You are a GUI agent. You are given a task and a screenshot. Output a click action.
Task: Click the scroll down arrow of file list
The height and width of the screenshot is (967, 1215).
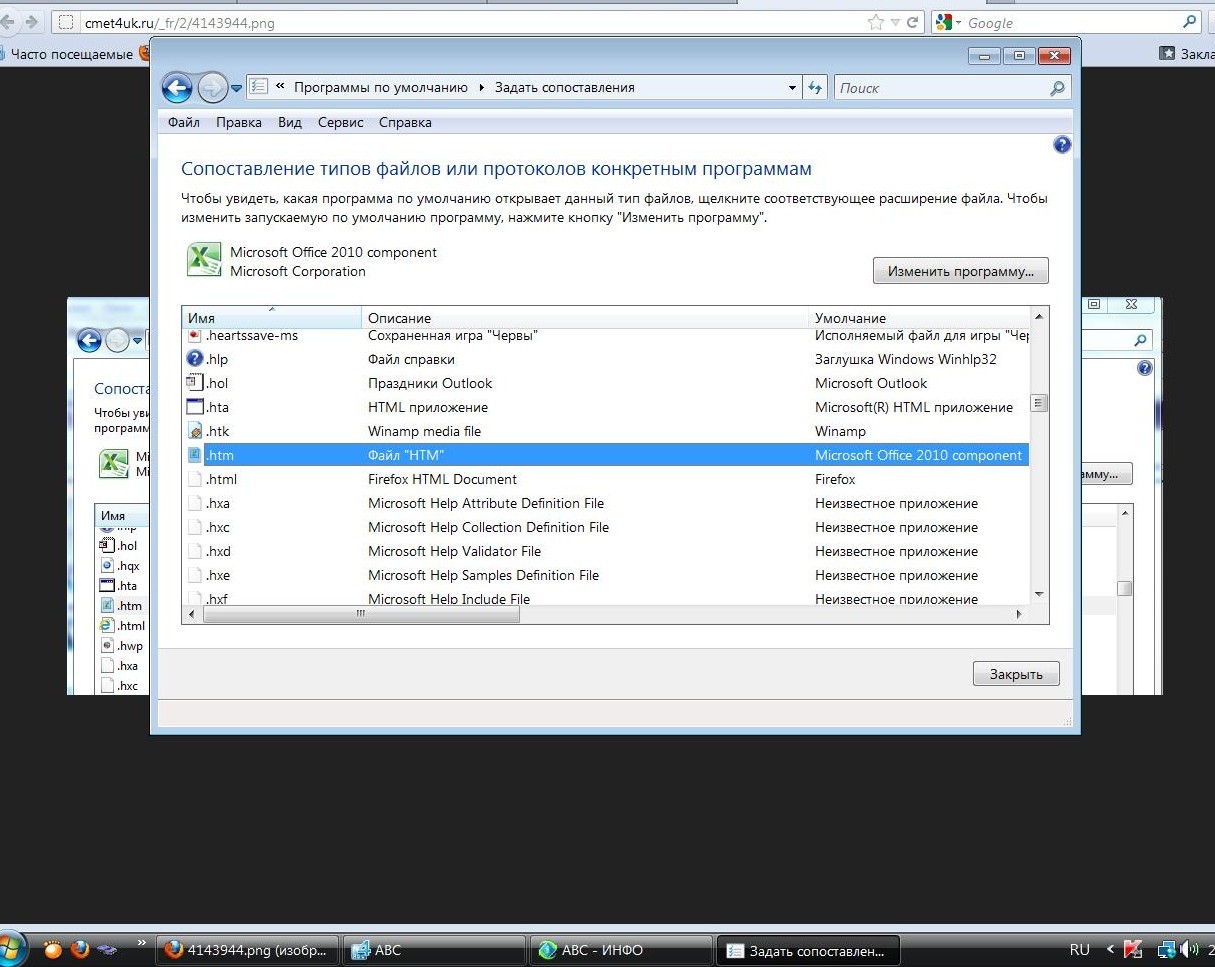[1039, 595]
